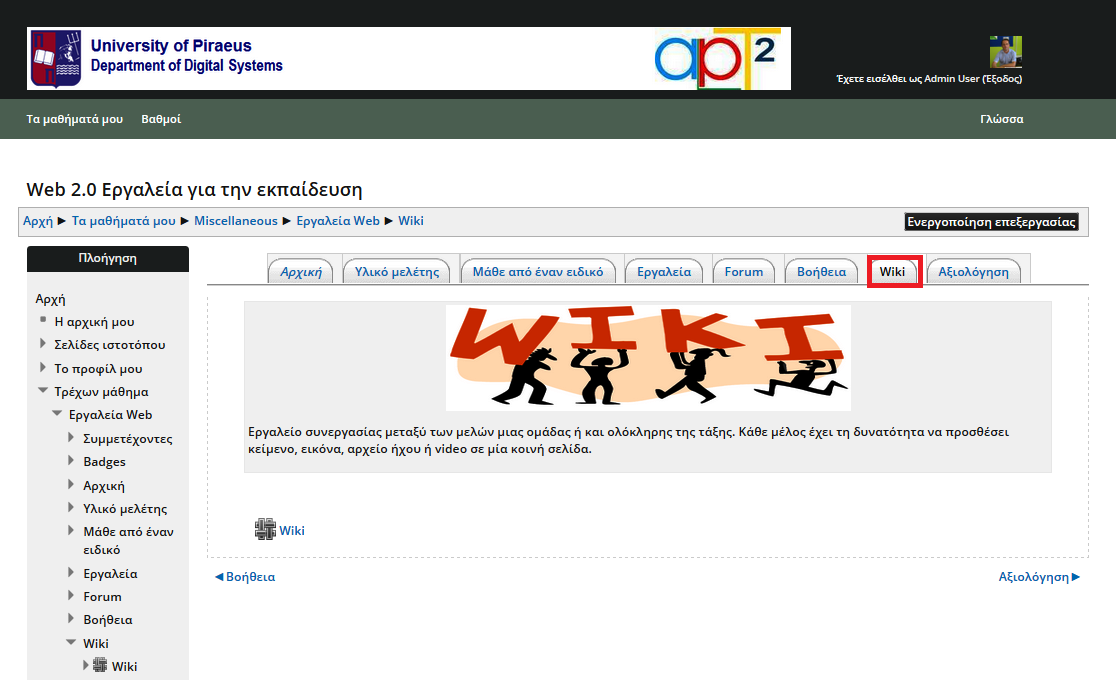
Task: Select the Wiki tab
Action: coord(893,271)
